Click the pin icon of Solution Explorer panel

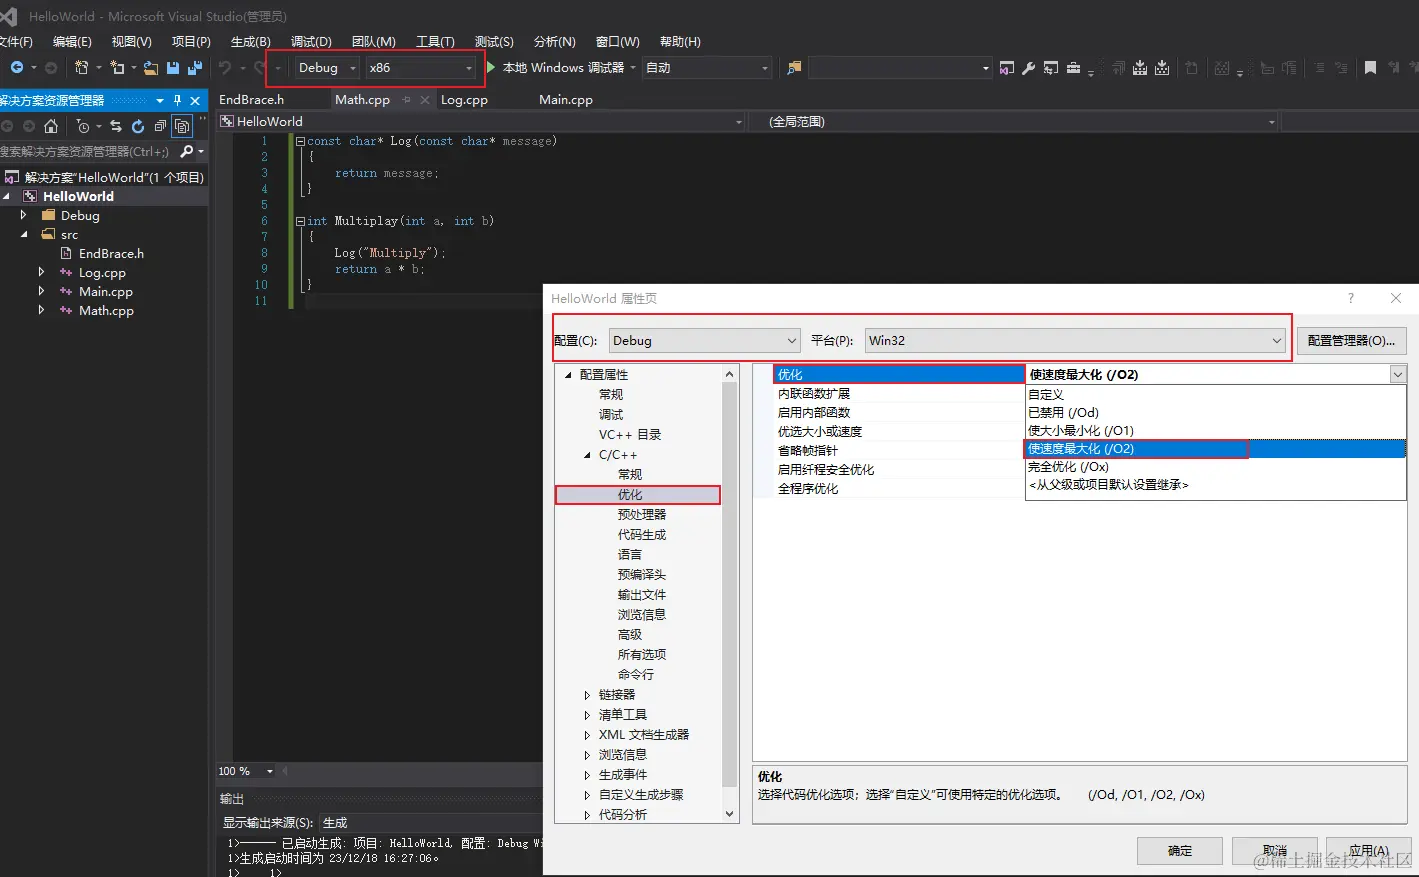click(x=177, y=101)
